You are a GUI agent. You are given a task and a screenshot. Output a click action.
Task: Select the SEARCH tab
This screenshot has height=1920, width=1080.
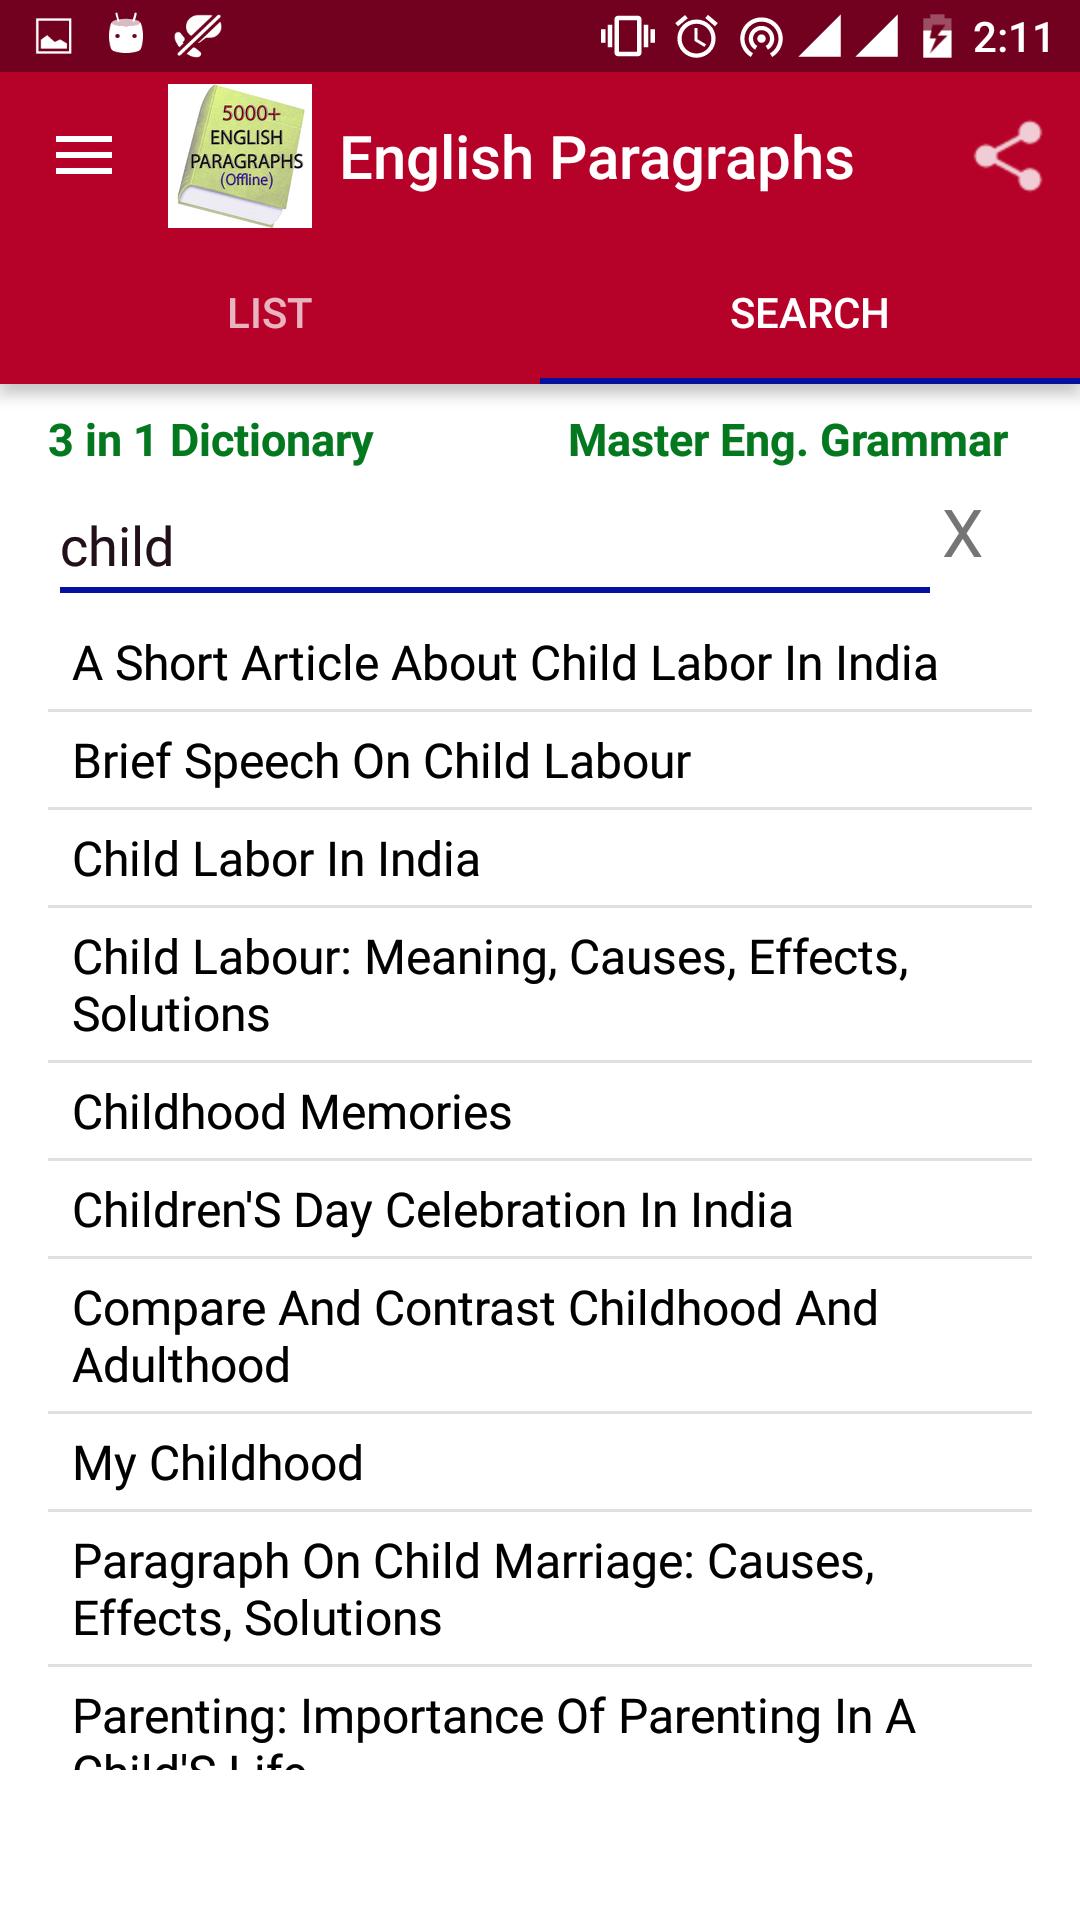(x=810, y=313)
